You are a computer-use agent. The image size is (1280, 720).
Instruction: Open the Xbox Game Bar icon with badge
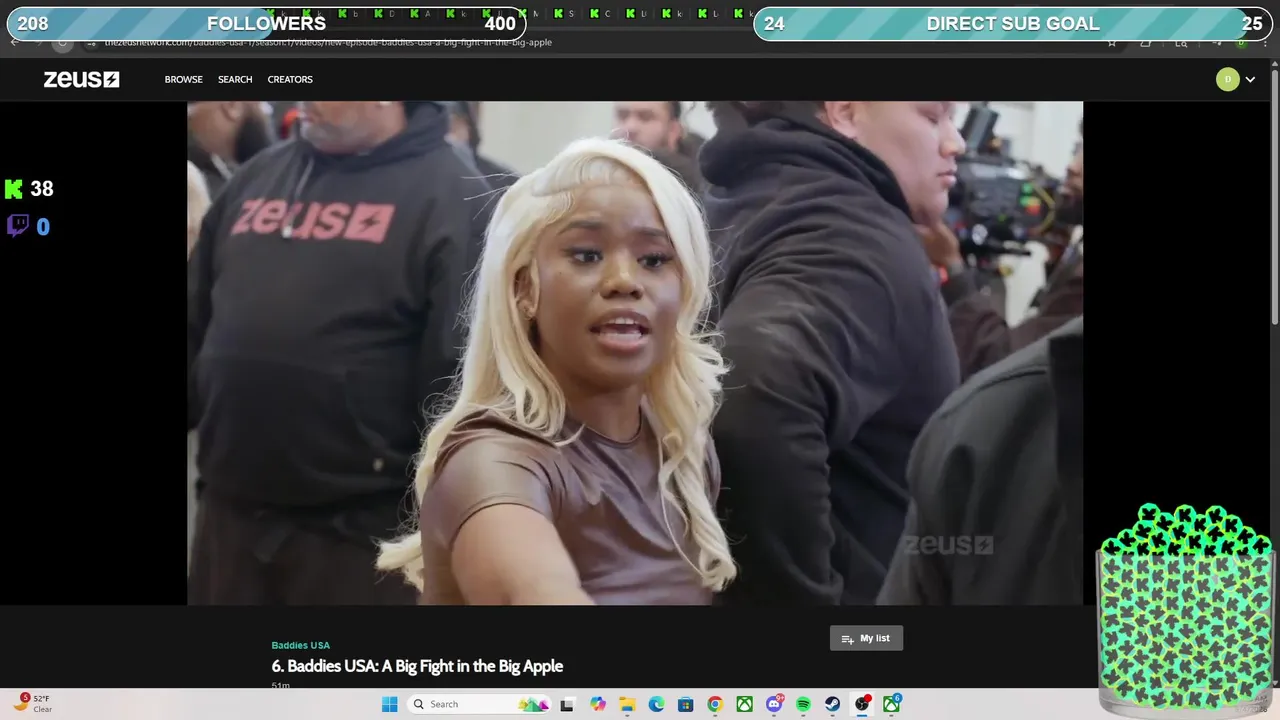tap(891, 704)
